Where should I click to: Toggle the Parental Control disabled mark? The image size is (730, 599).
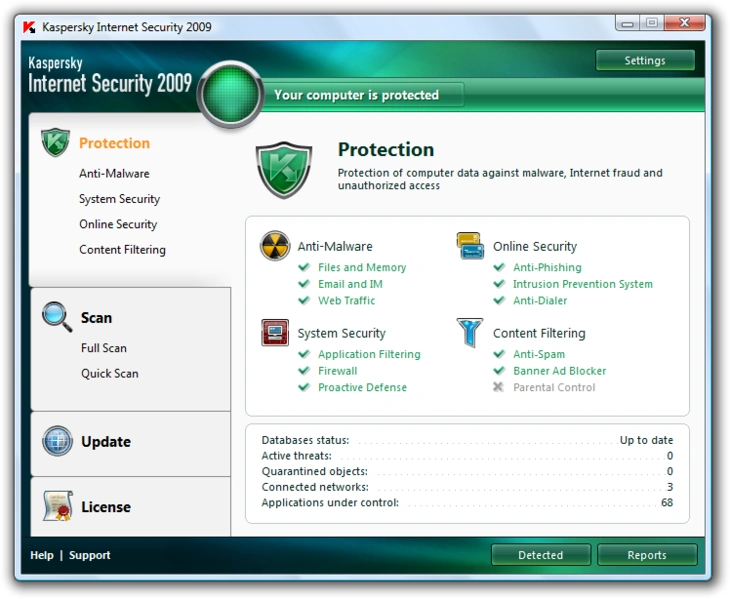click(x=498, y=387)
